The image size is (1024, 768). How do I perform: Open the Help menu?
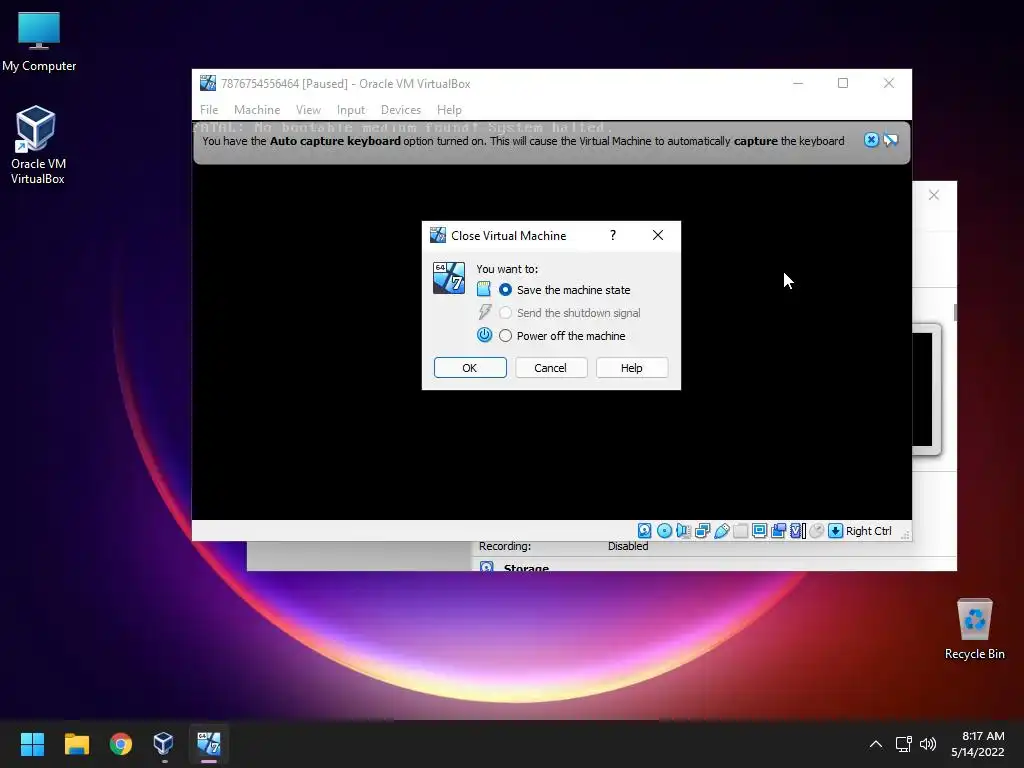(449, 110)
